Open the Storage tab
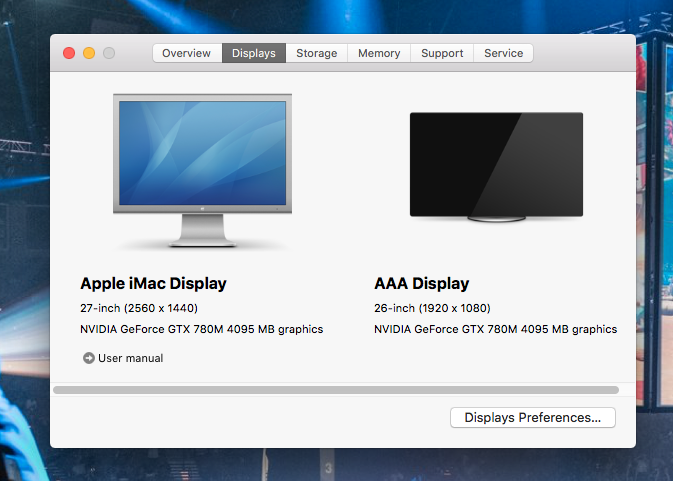673x481 pixels. pyautogui.click(x=317, y=53)
